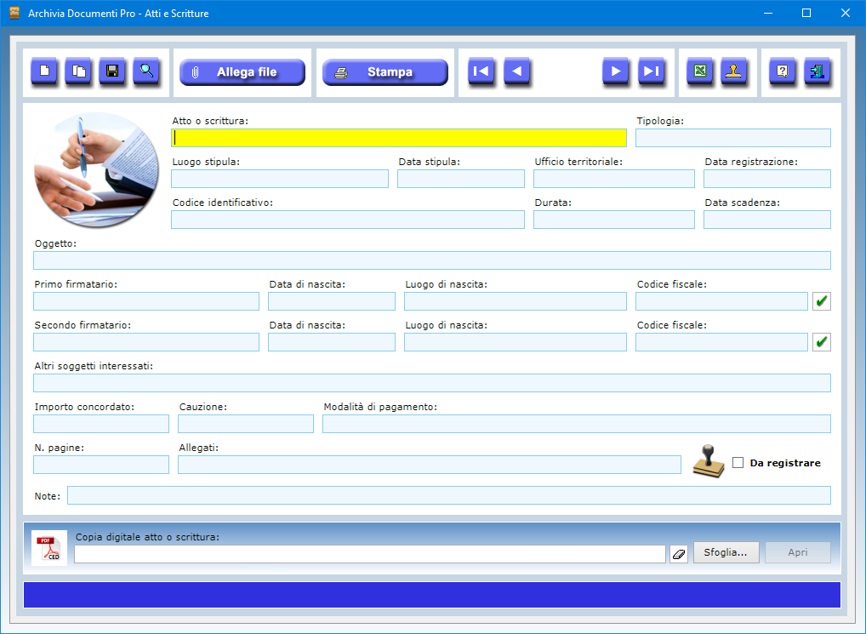This screenshot has height=634, width=866.
Task: Validate Secondo firmatario codice fiscale checkmark
Action: point(821,342)
